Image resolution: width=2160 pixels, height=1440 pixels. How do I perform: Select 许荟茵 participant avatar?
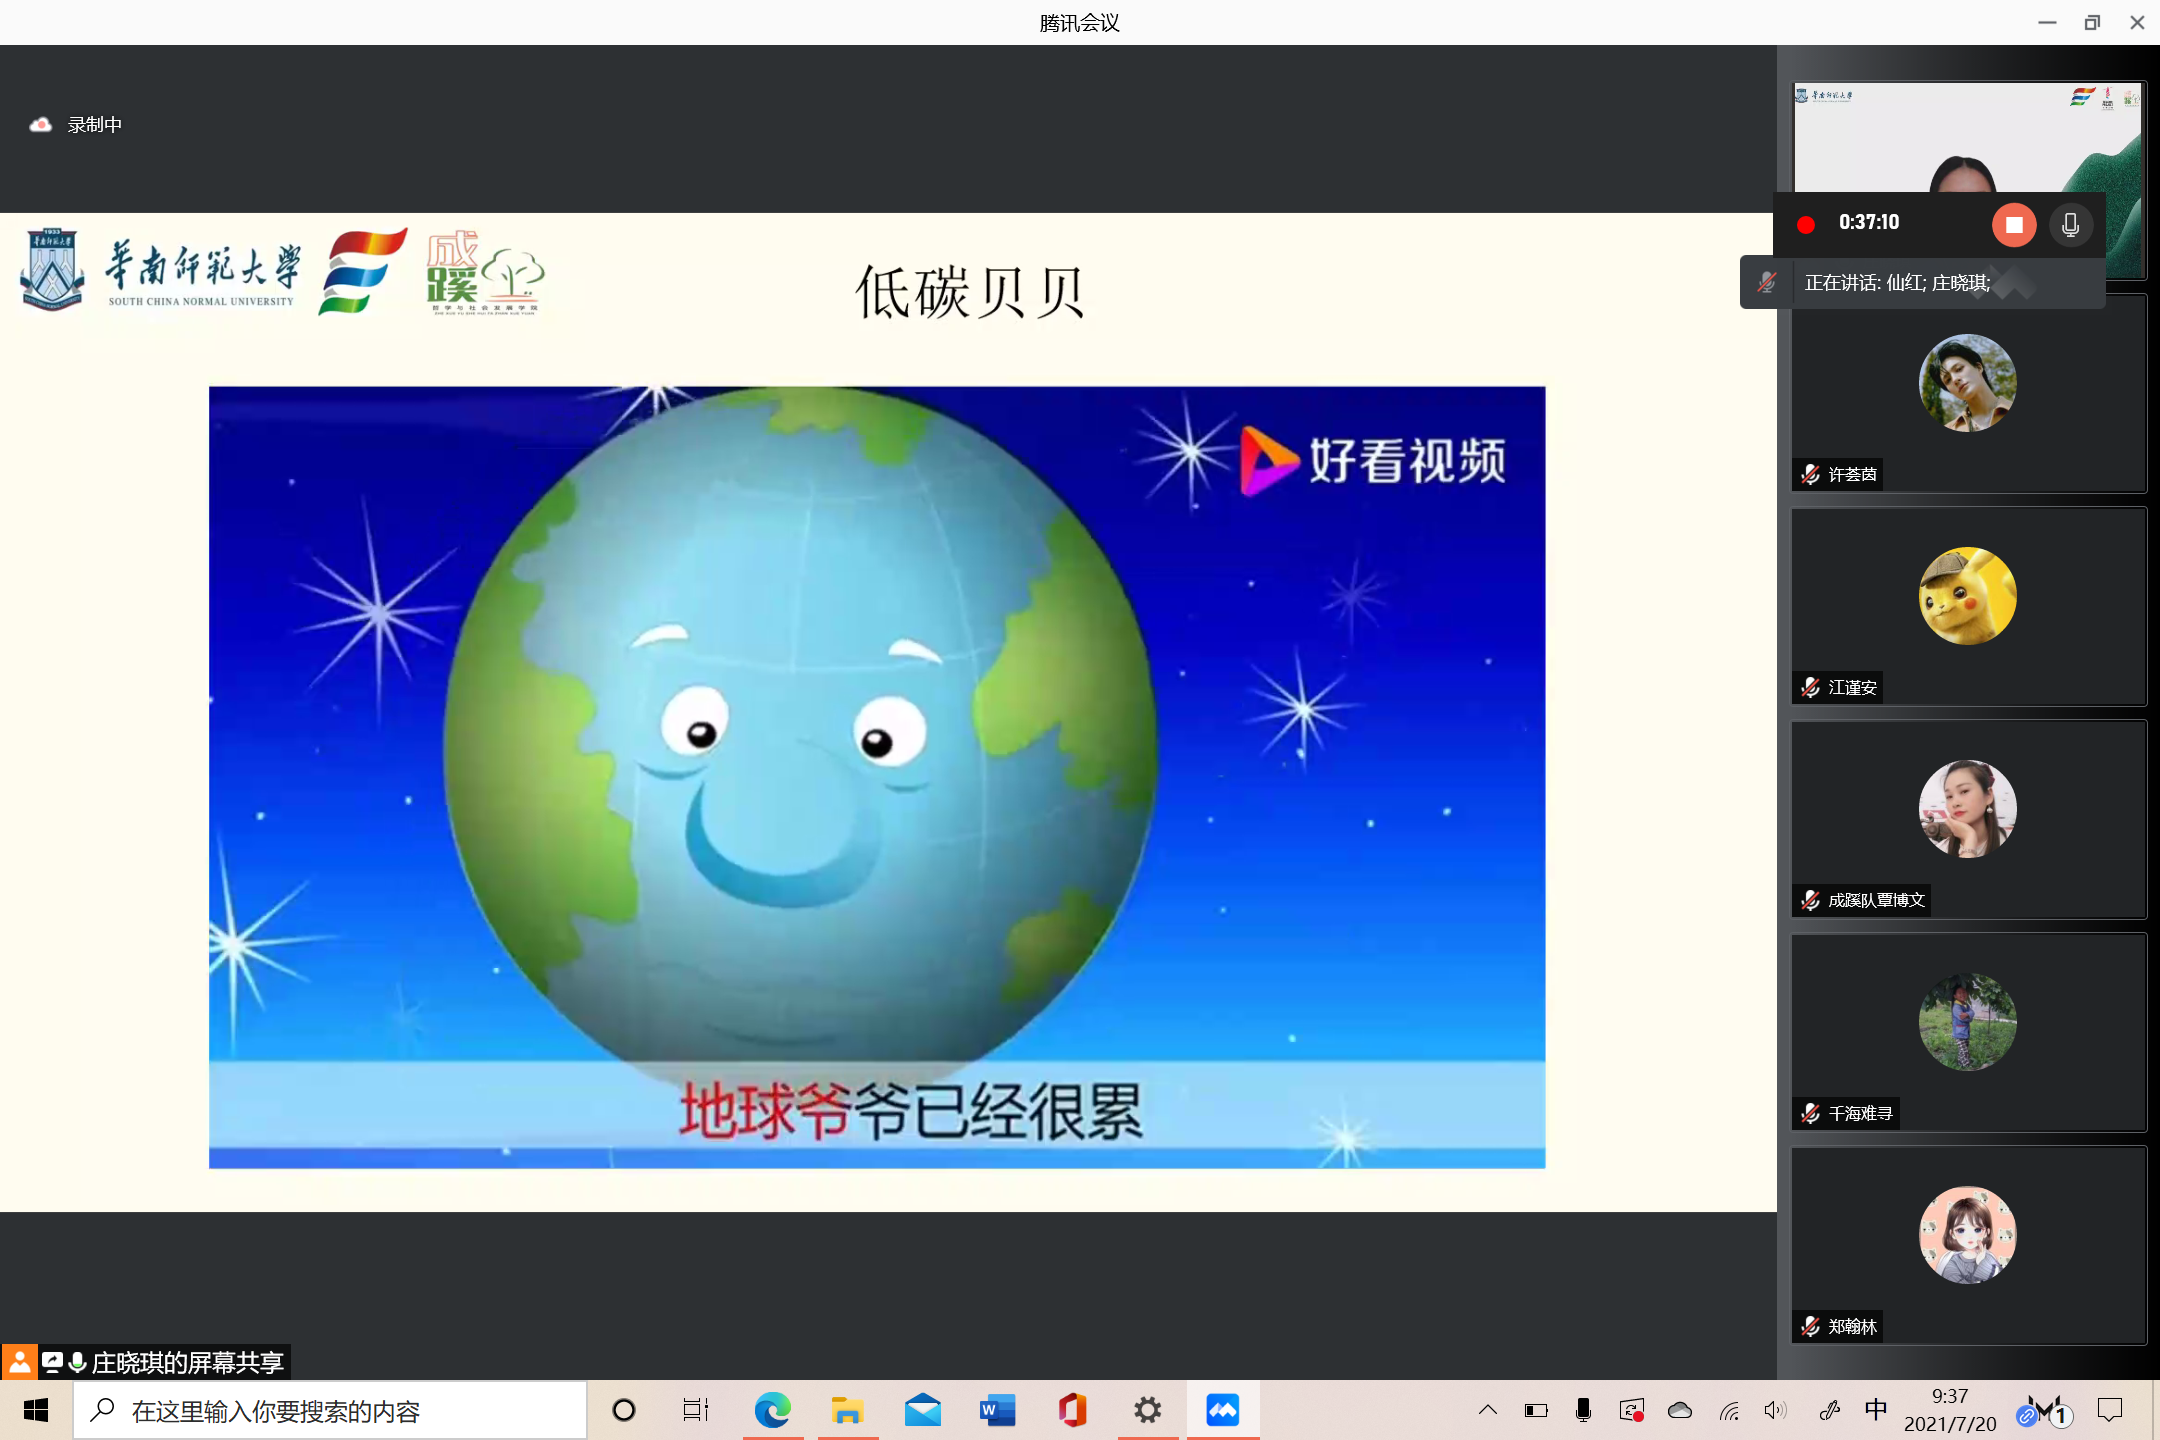1967,383
